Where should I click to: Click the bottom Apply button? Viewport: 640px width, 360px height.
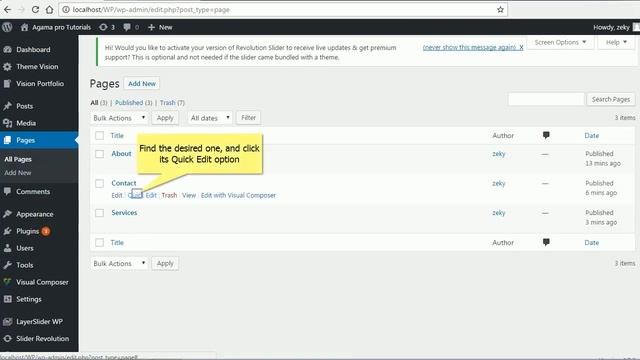coord(165,264)
